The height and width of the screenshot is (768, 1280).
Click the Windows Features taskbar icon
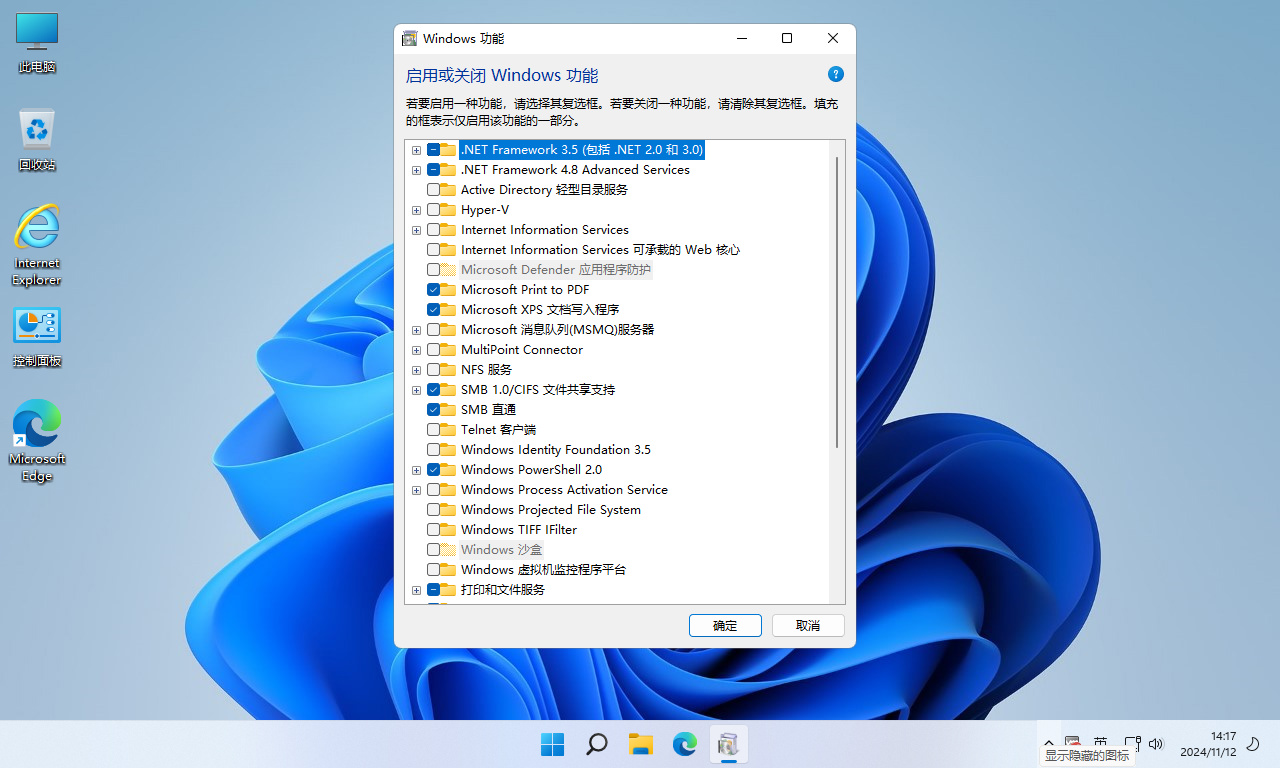[728, 744]
